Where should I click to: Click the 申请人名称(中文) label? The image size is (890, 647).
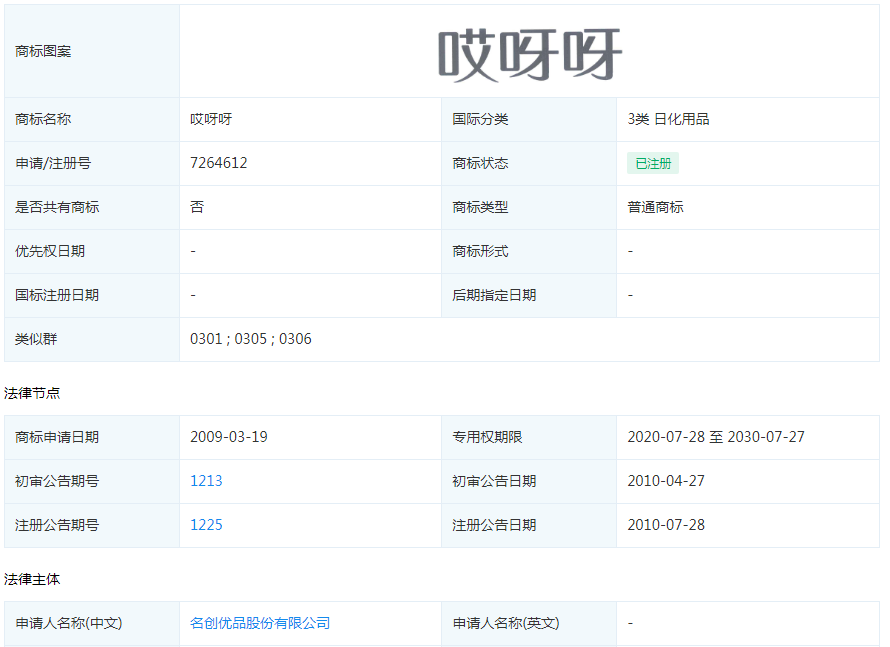pos(69,623)
